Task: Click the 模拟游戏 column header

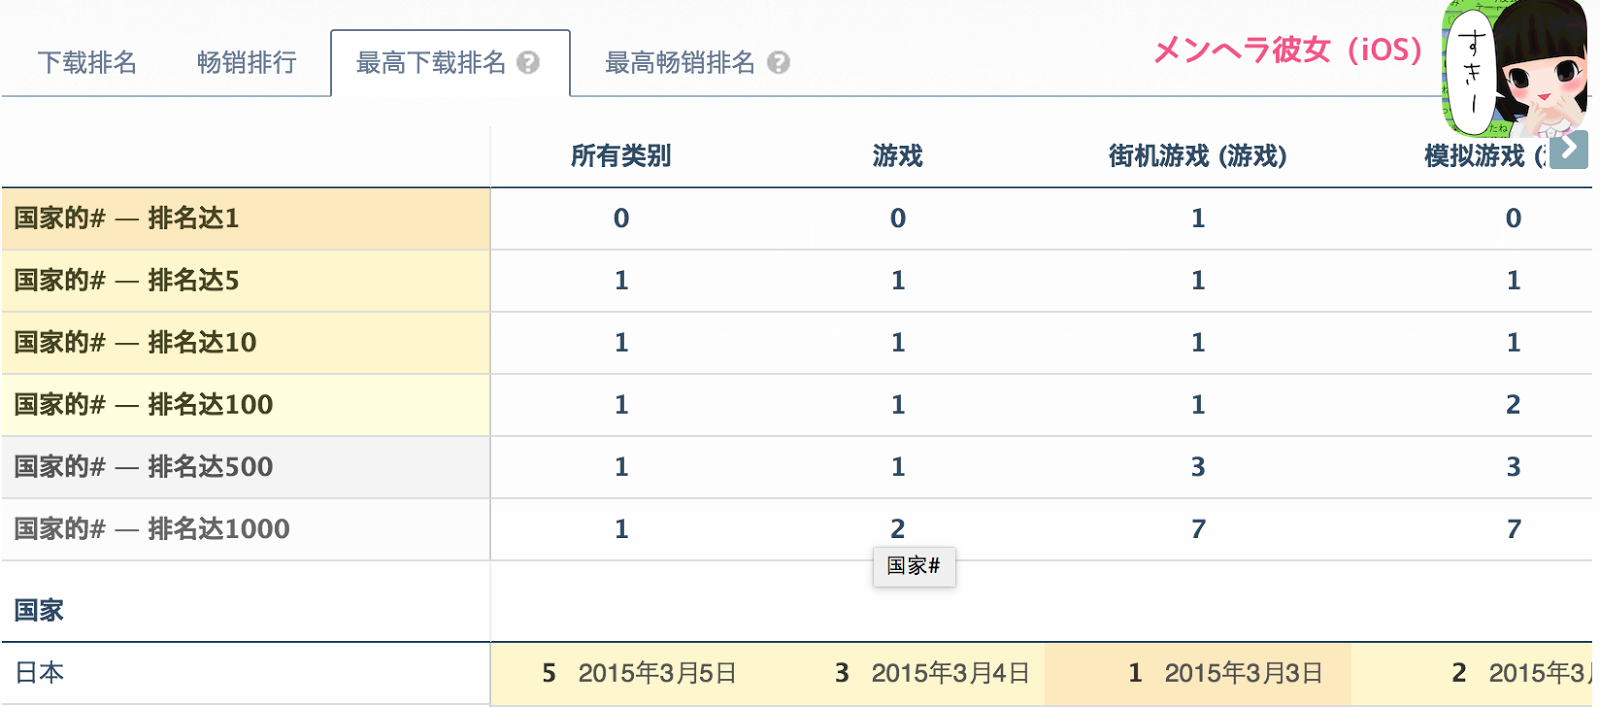Action: click(1485, 156)
